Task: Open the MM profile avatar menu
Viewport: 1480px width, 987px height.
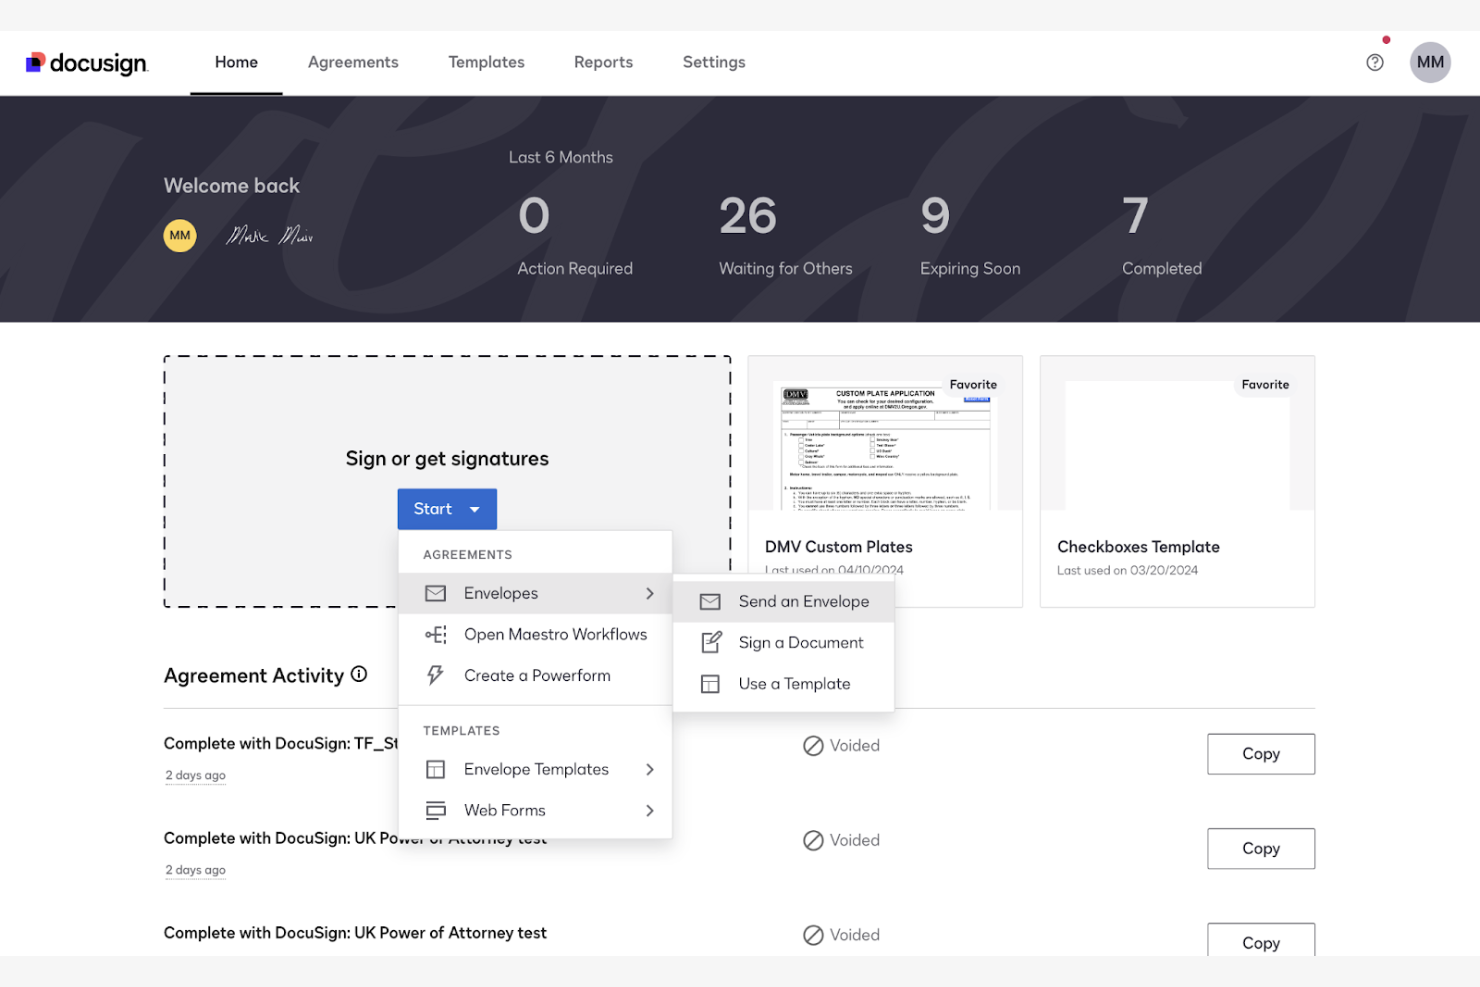Action: 1430,62
